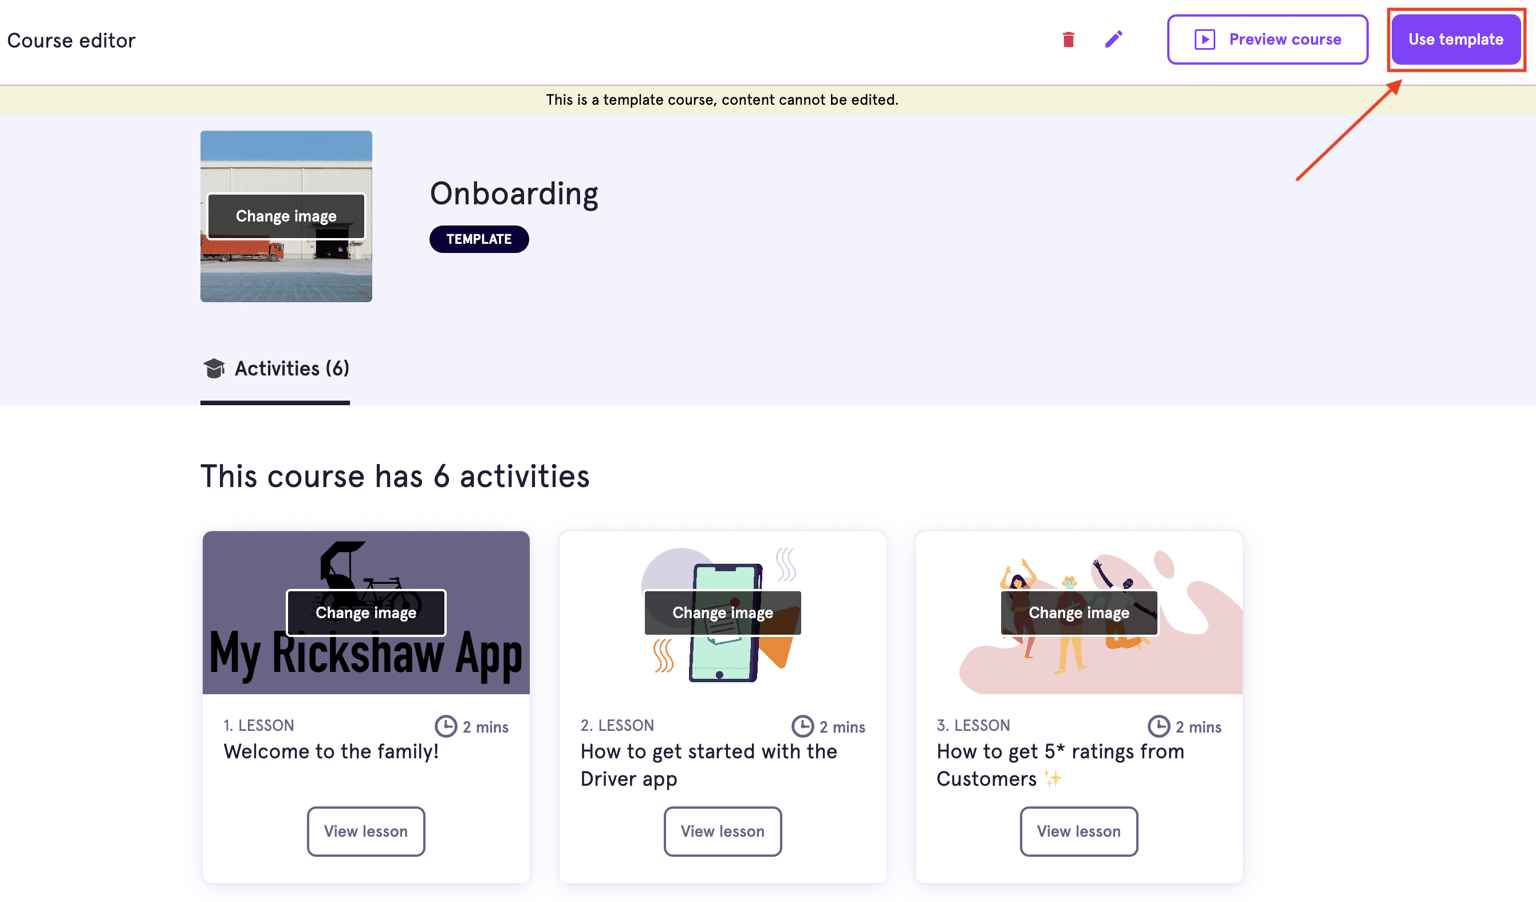Change image on the phone illustration card
This screenshot has height=902, width=1536.
[x=723, y=613]
